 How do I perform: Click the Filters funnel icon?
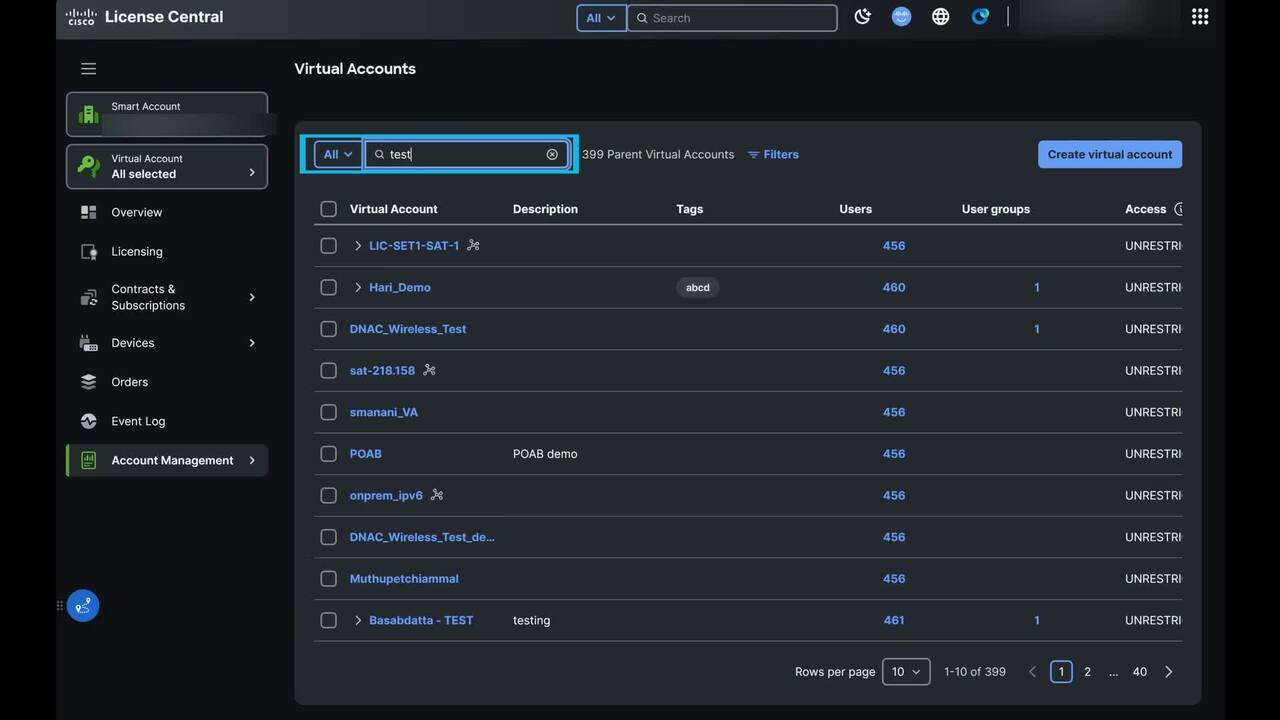click(754, 155)
